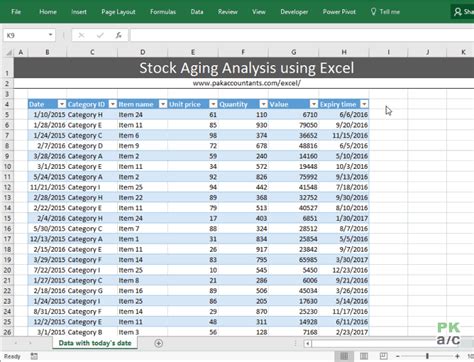Screen dimensions: 474x362
Task: Adjust the zoom slider handle
Action: point(427,356)
